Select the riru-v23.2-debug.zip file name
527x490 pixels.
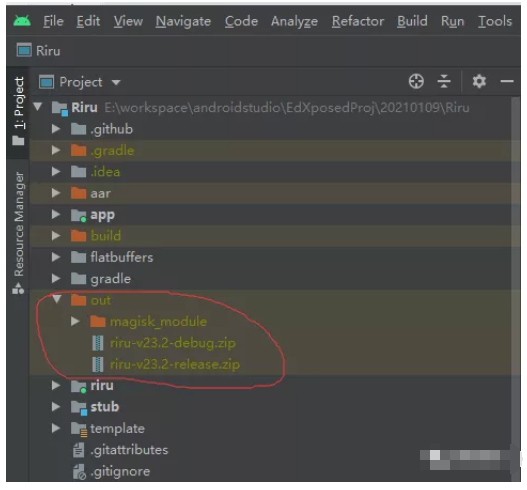click(173, 343)
